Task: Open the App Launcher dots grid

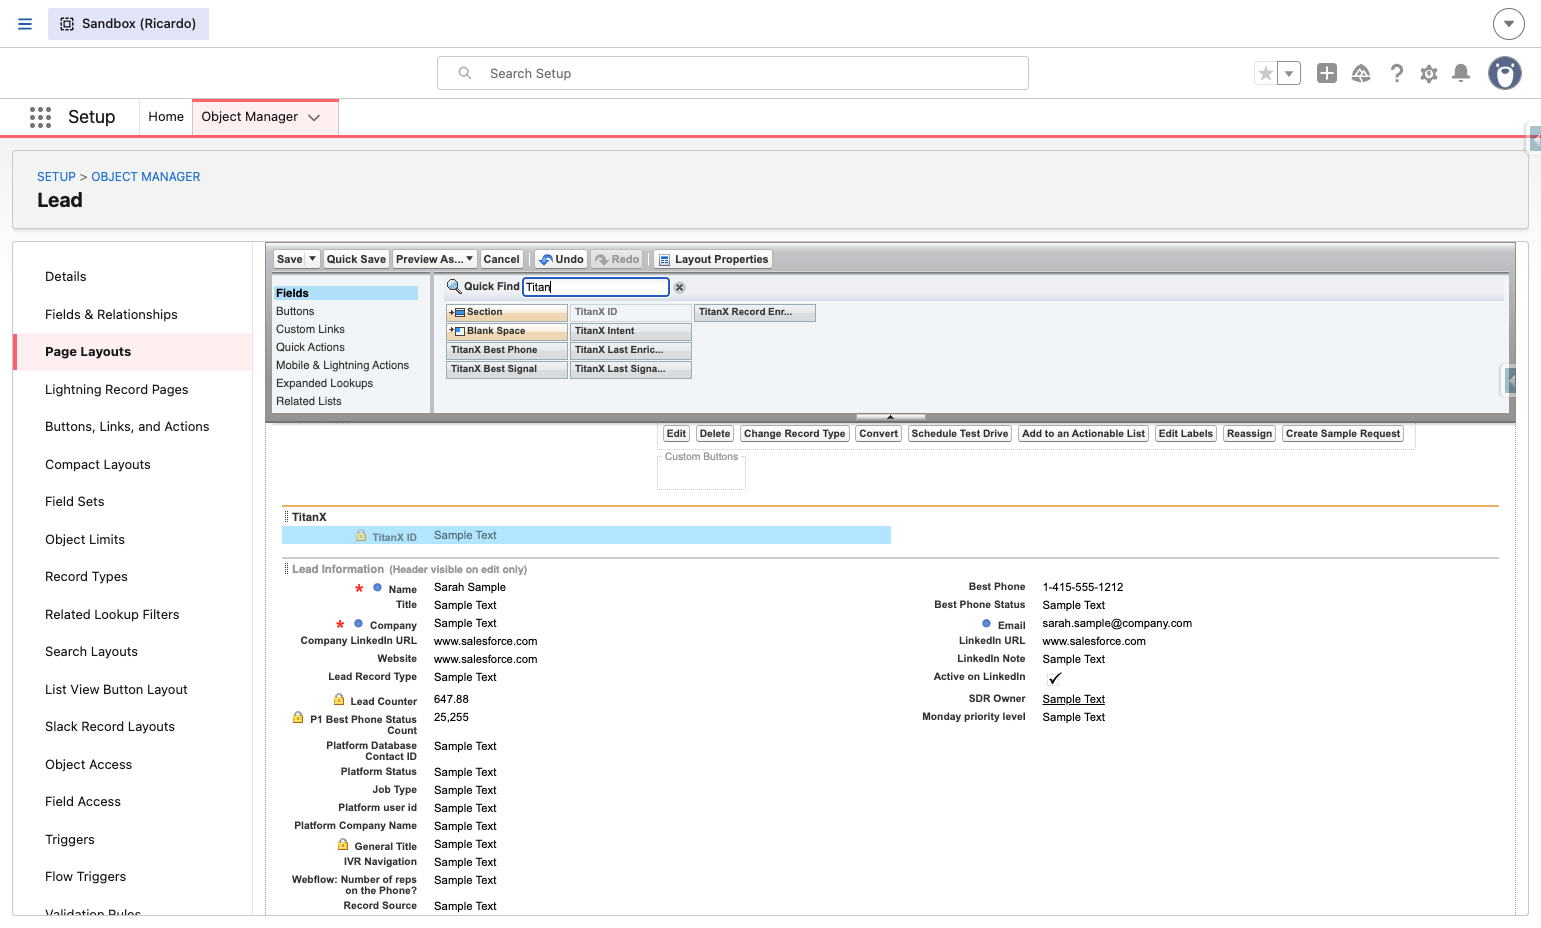Action: click(40, 117)
